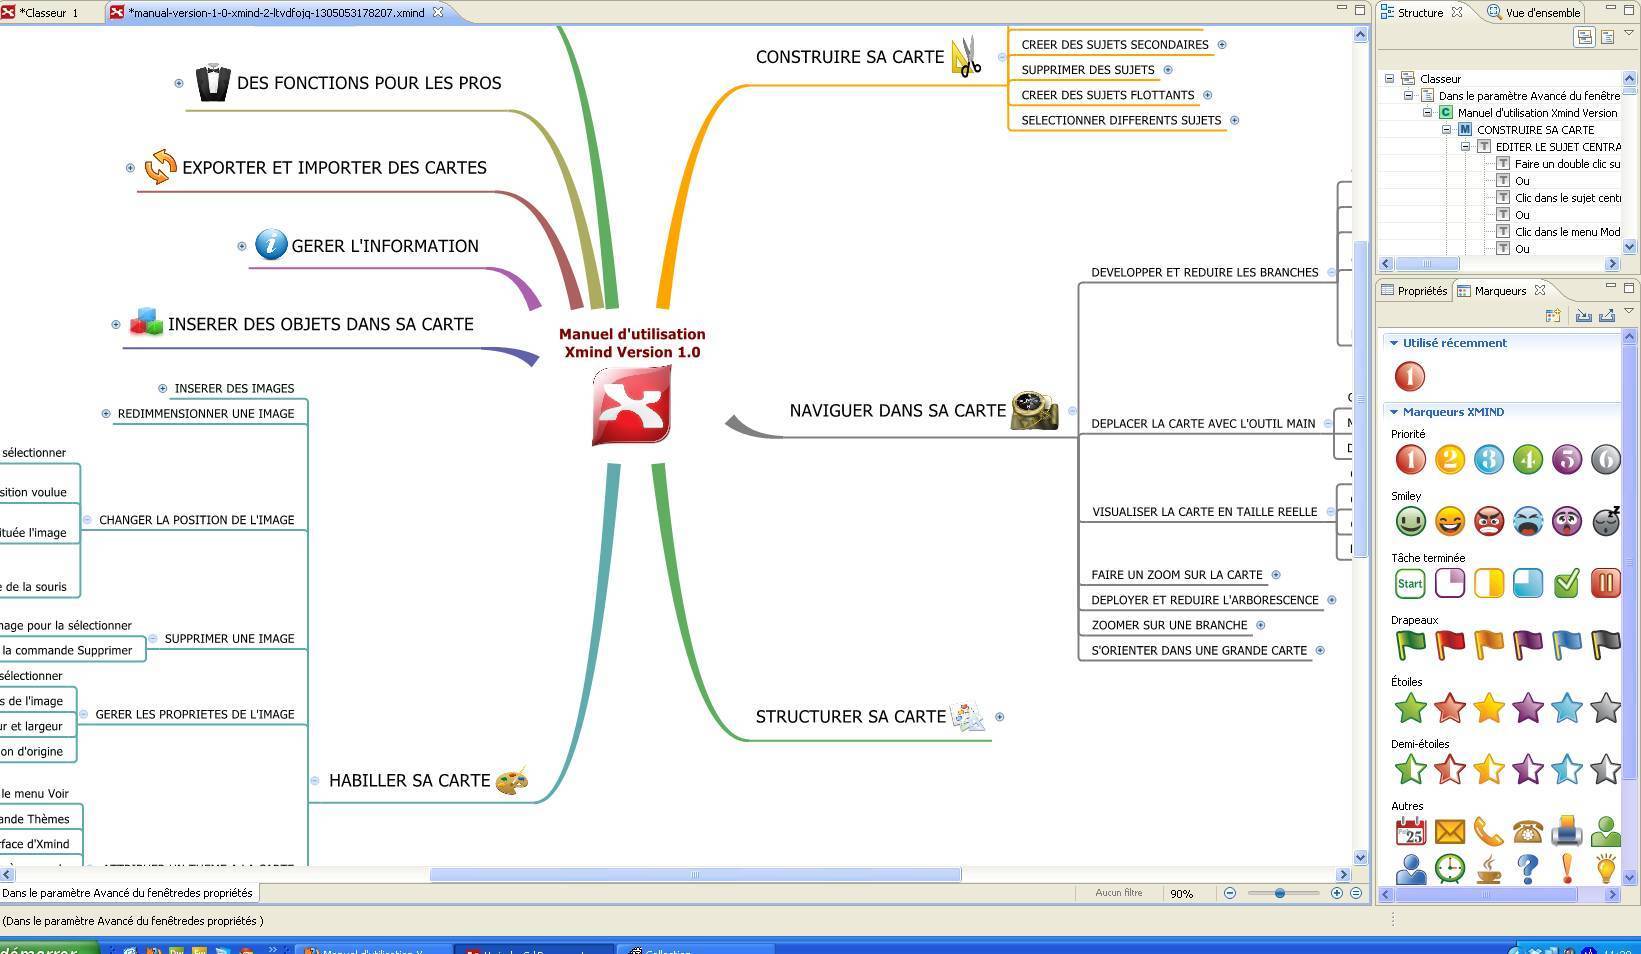Choose the purple half-star marker

(x=1527, y=769)
